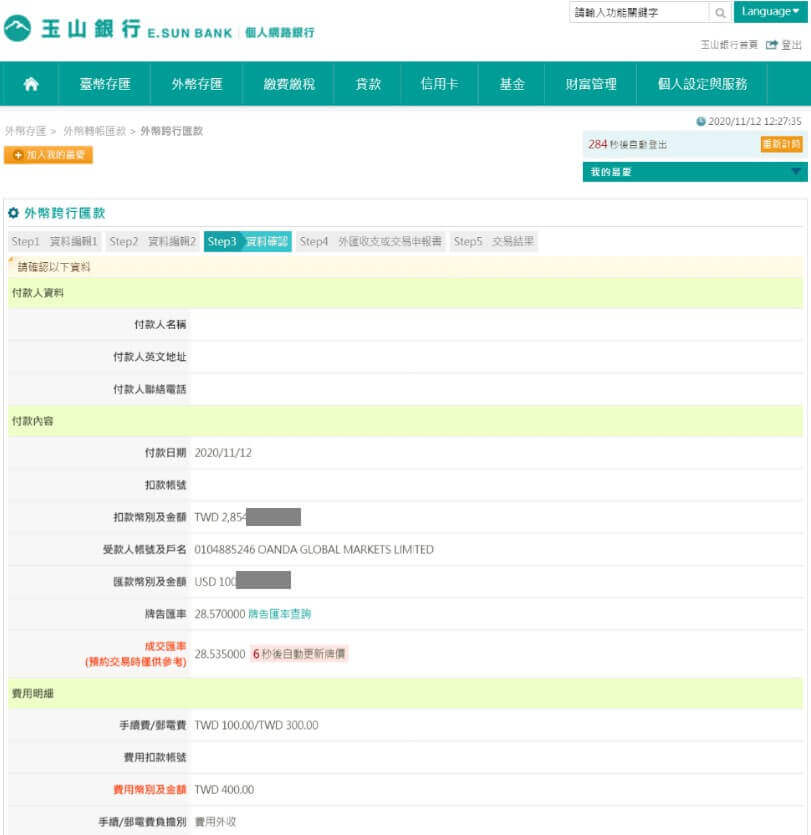Screen dimensions: 811x835
Task: Click the home icon in navigation bar
Action: [30, 84]
